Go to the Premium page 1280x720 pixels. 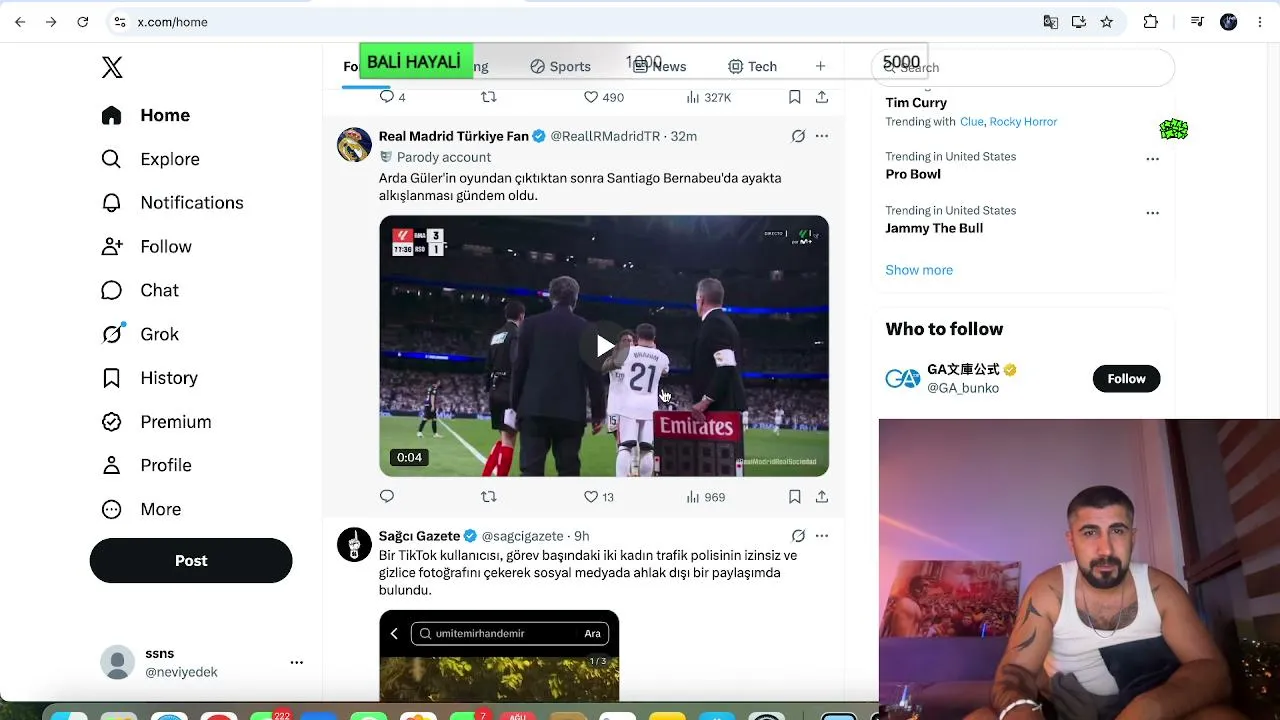156,422
